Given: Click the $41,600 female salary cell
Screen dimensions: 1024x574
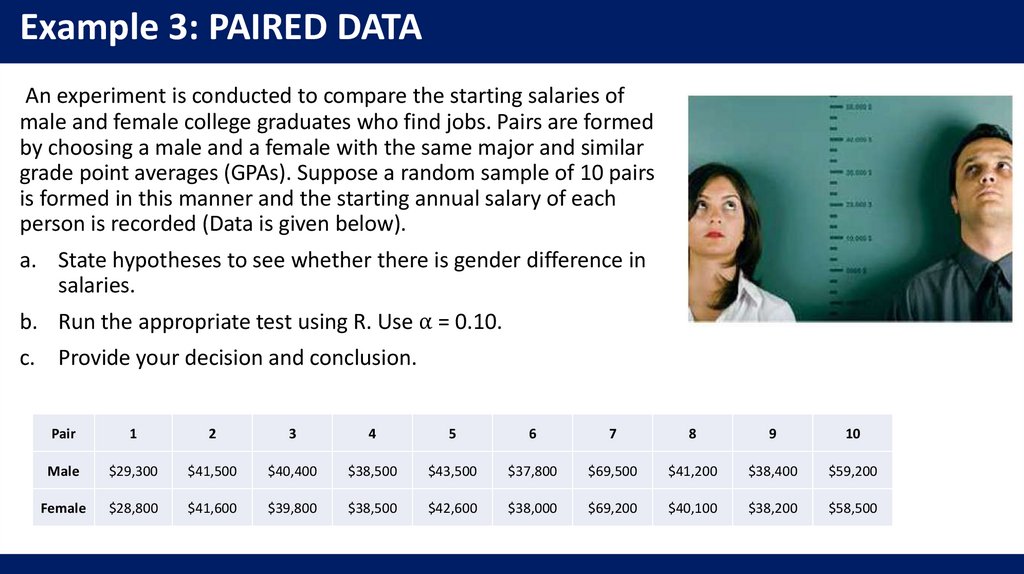Looking at the screenshot, I should tap(212, 508).
